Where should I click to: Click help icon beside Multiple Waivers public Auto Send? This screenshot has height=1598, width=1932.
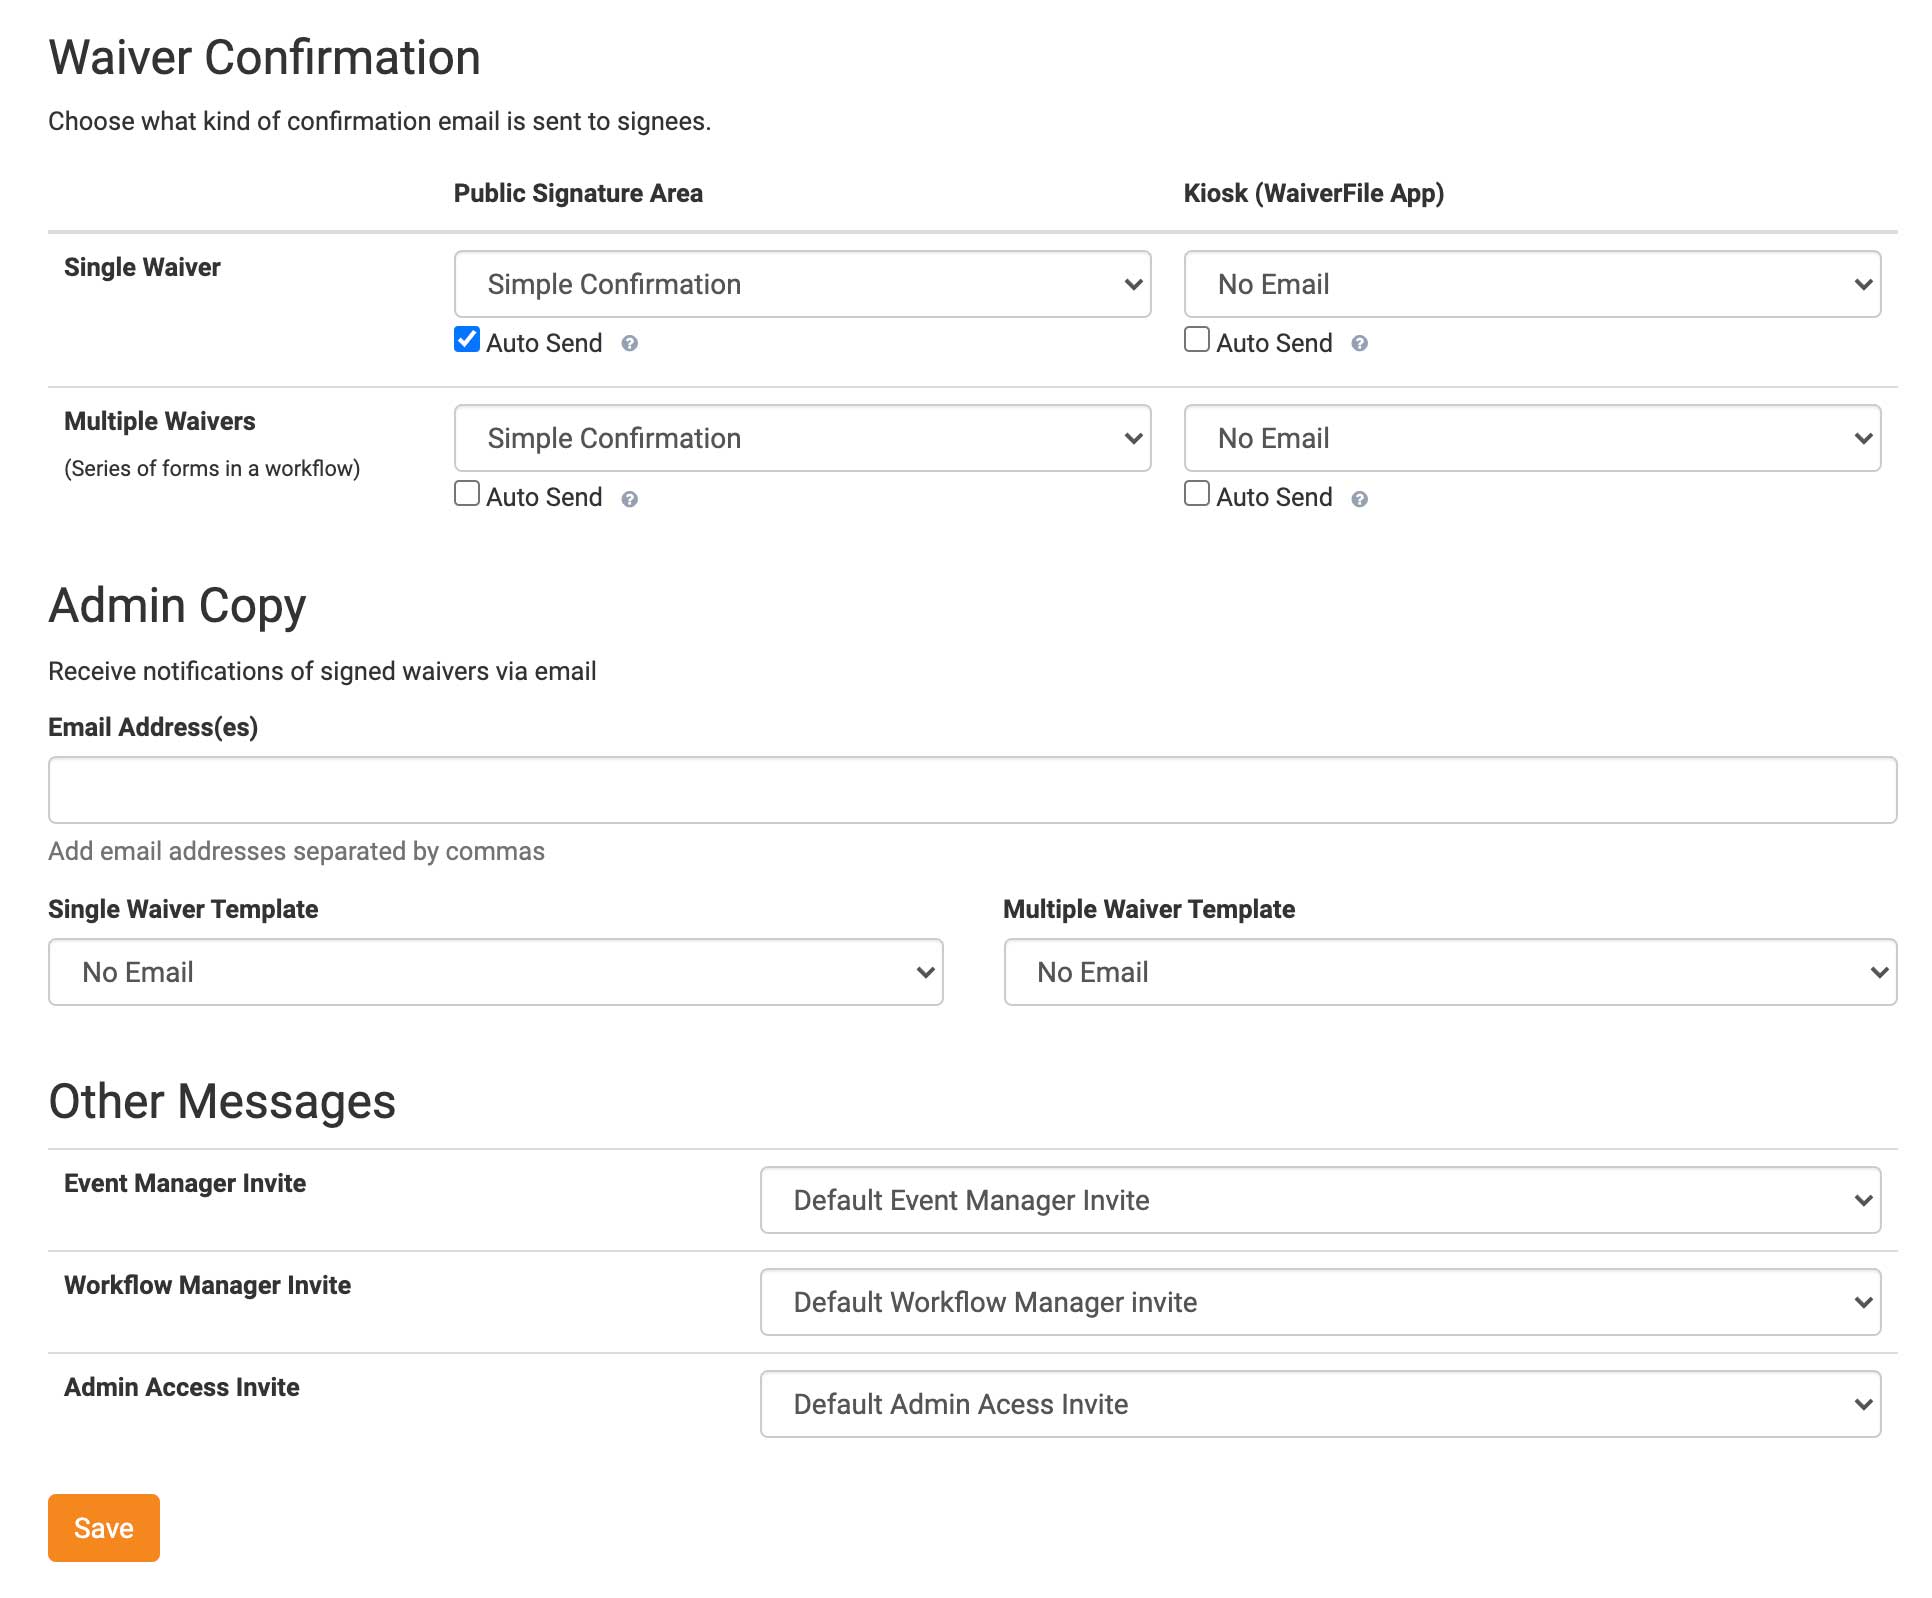click(x=629, y=499)
